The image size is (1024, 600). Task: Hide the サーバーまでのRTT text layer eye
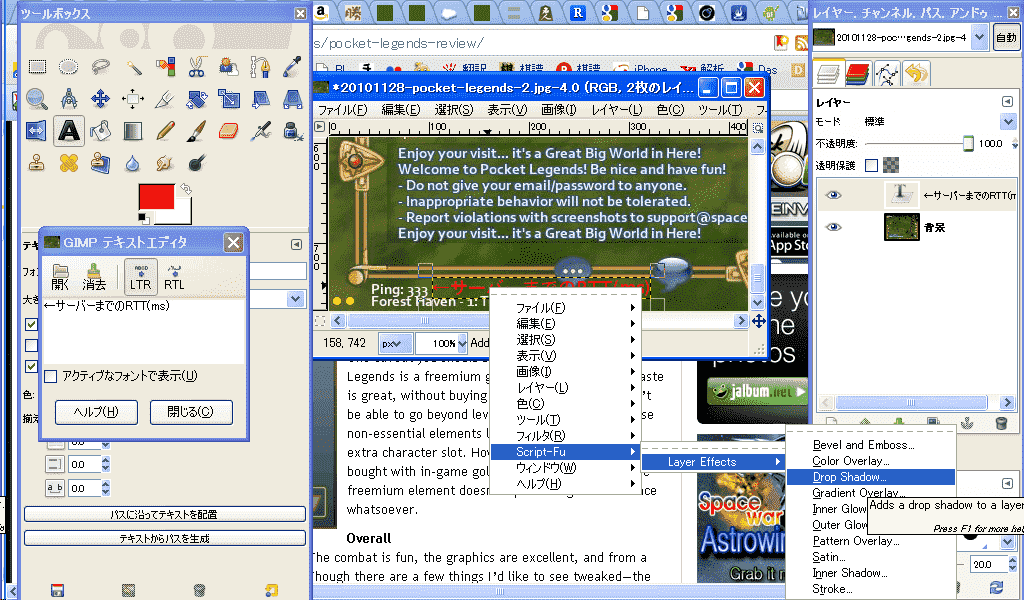tap(833, 195)
